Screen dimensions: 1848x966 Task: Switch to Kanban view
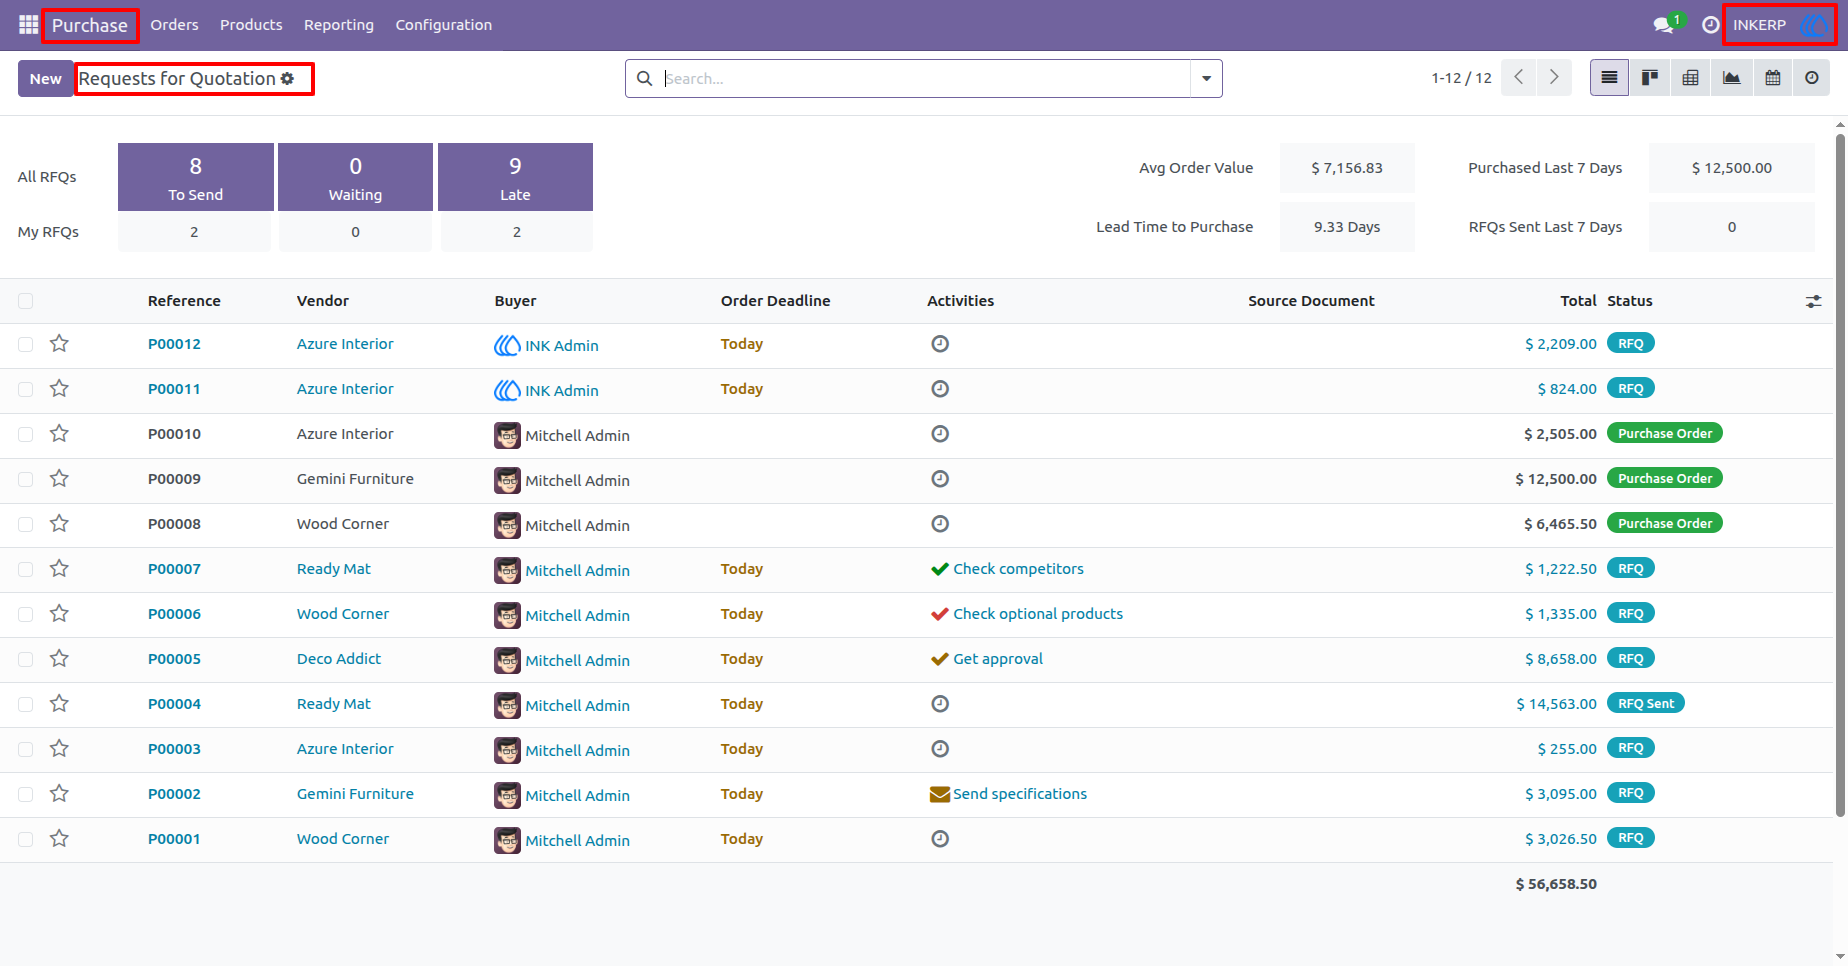(1650, 78)
